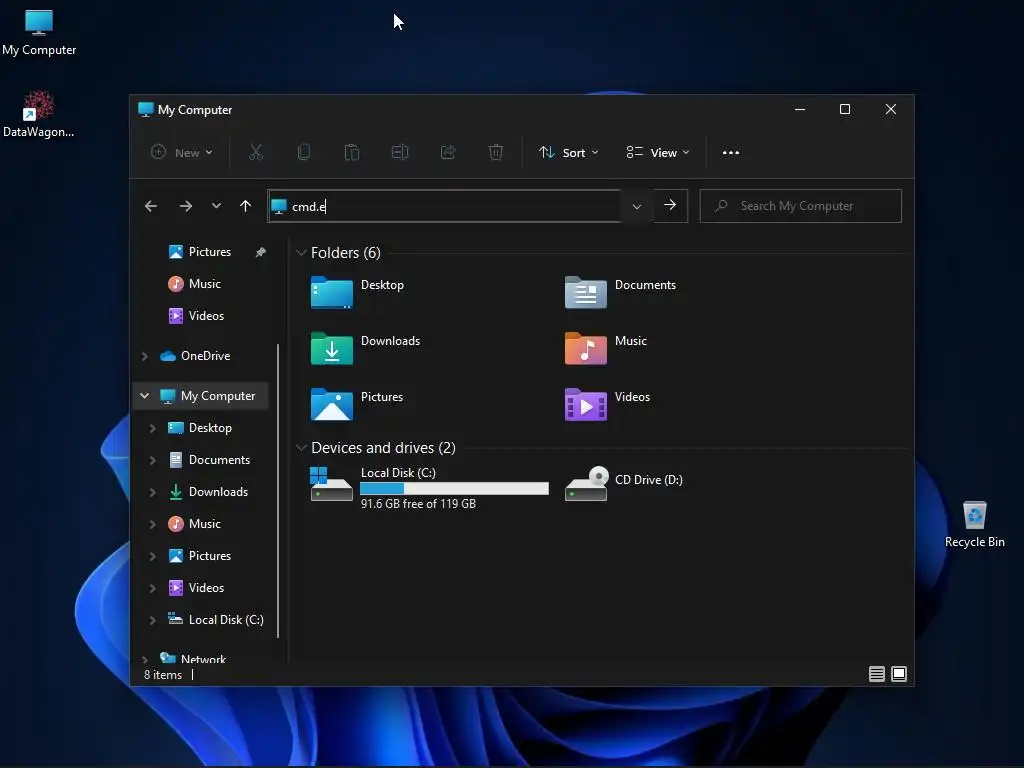
Task: Switch to large icons view in status bar
Action: 899,673
